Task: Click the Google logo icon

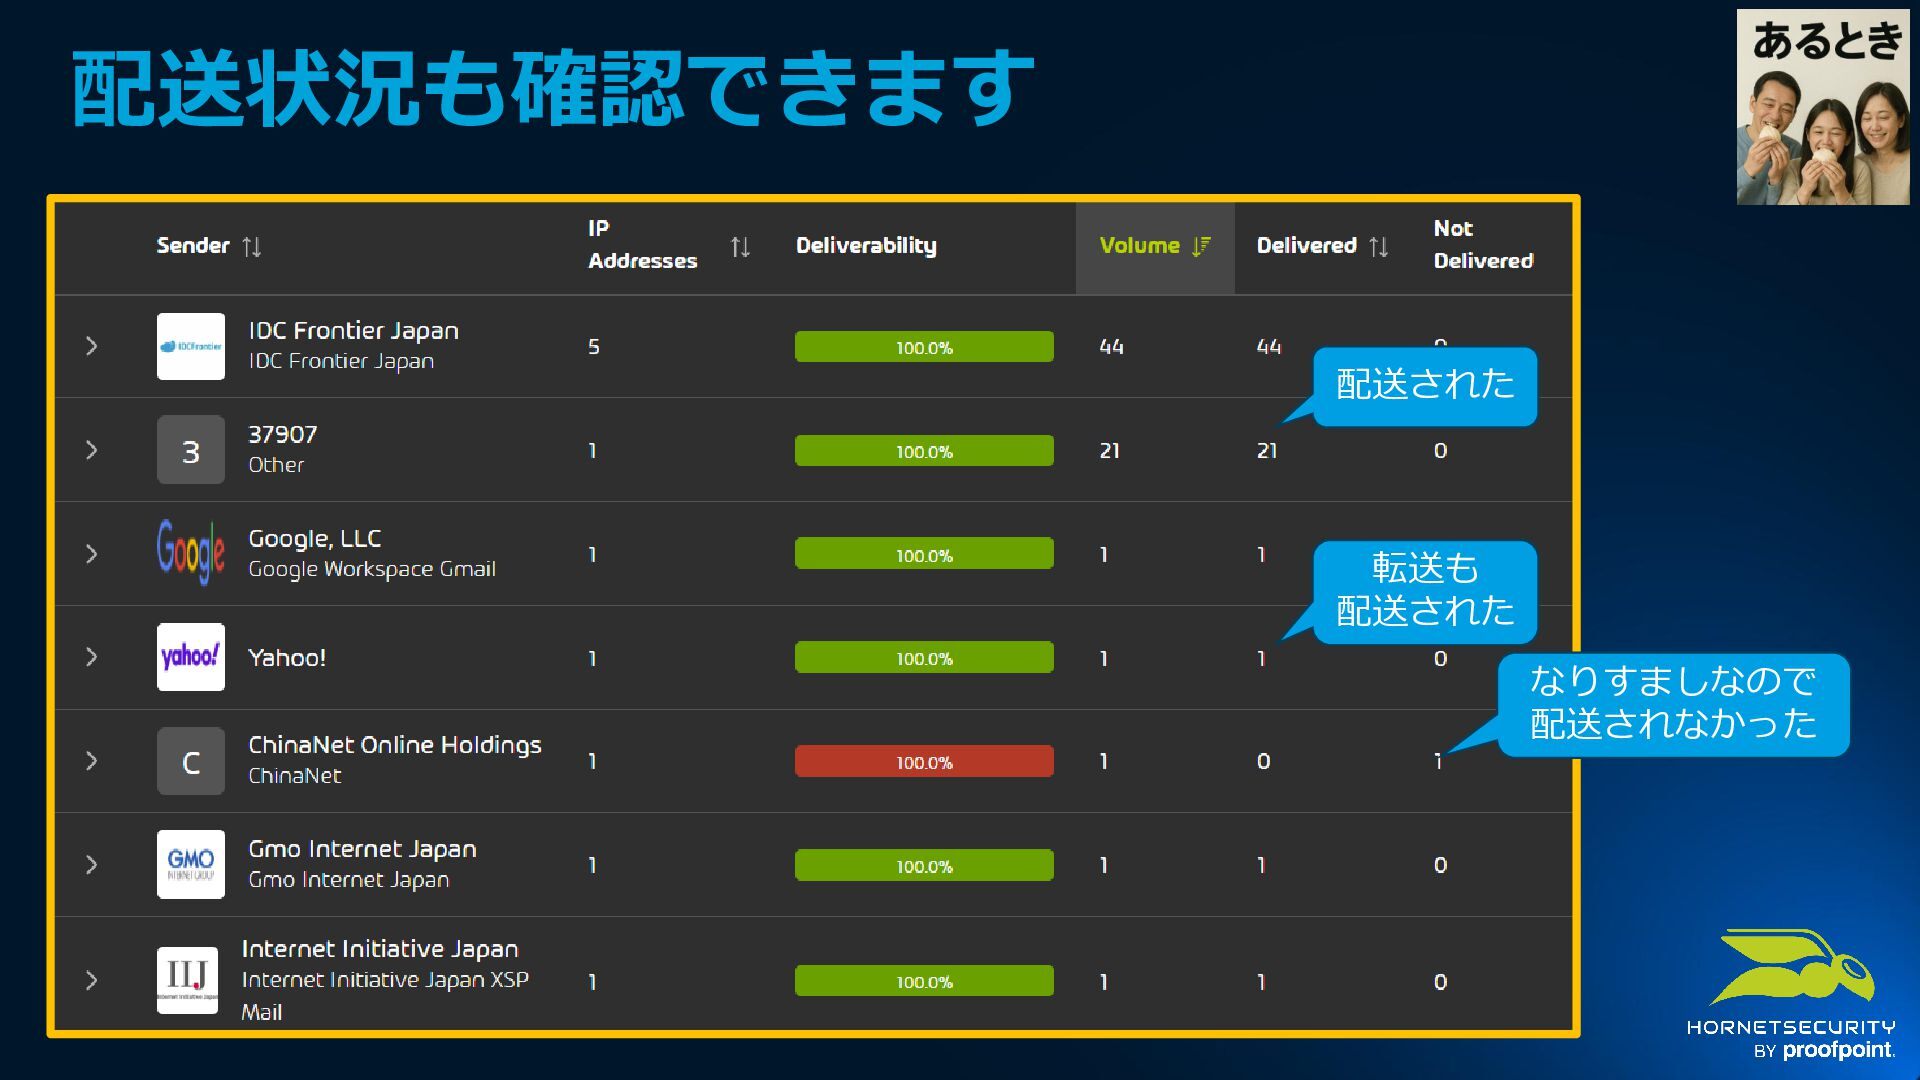Action: pos(190,553)
